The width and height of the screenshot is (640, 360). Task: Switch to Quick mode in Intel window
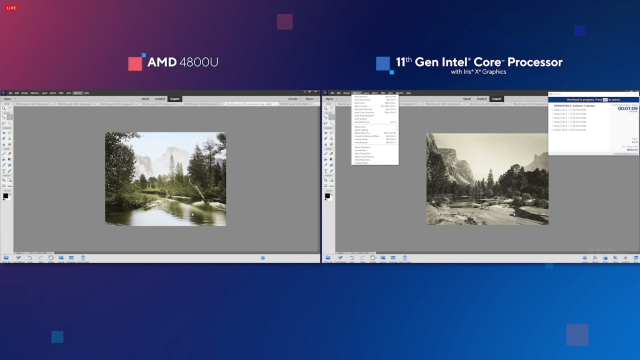point(467,99)
